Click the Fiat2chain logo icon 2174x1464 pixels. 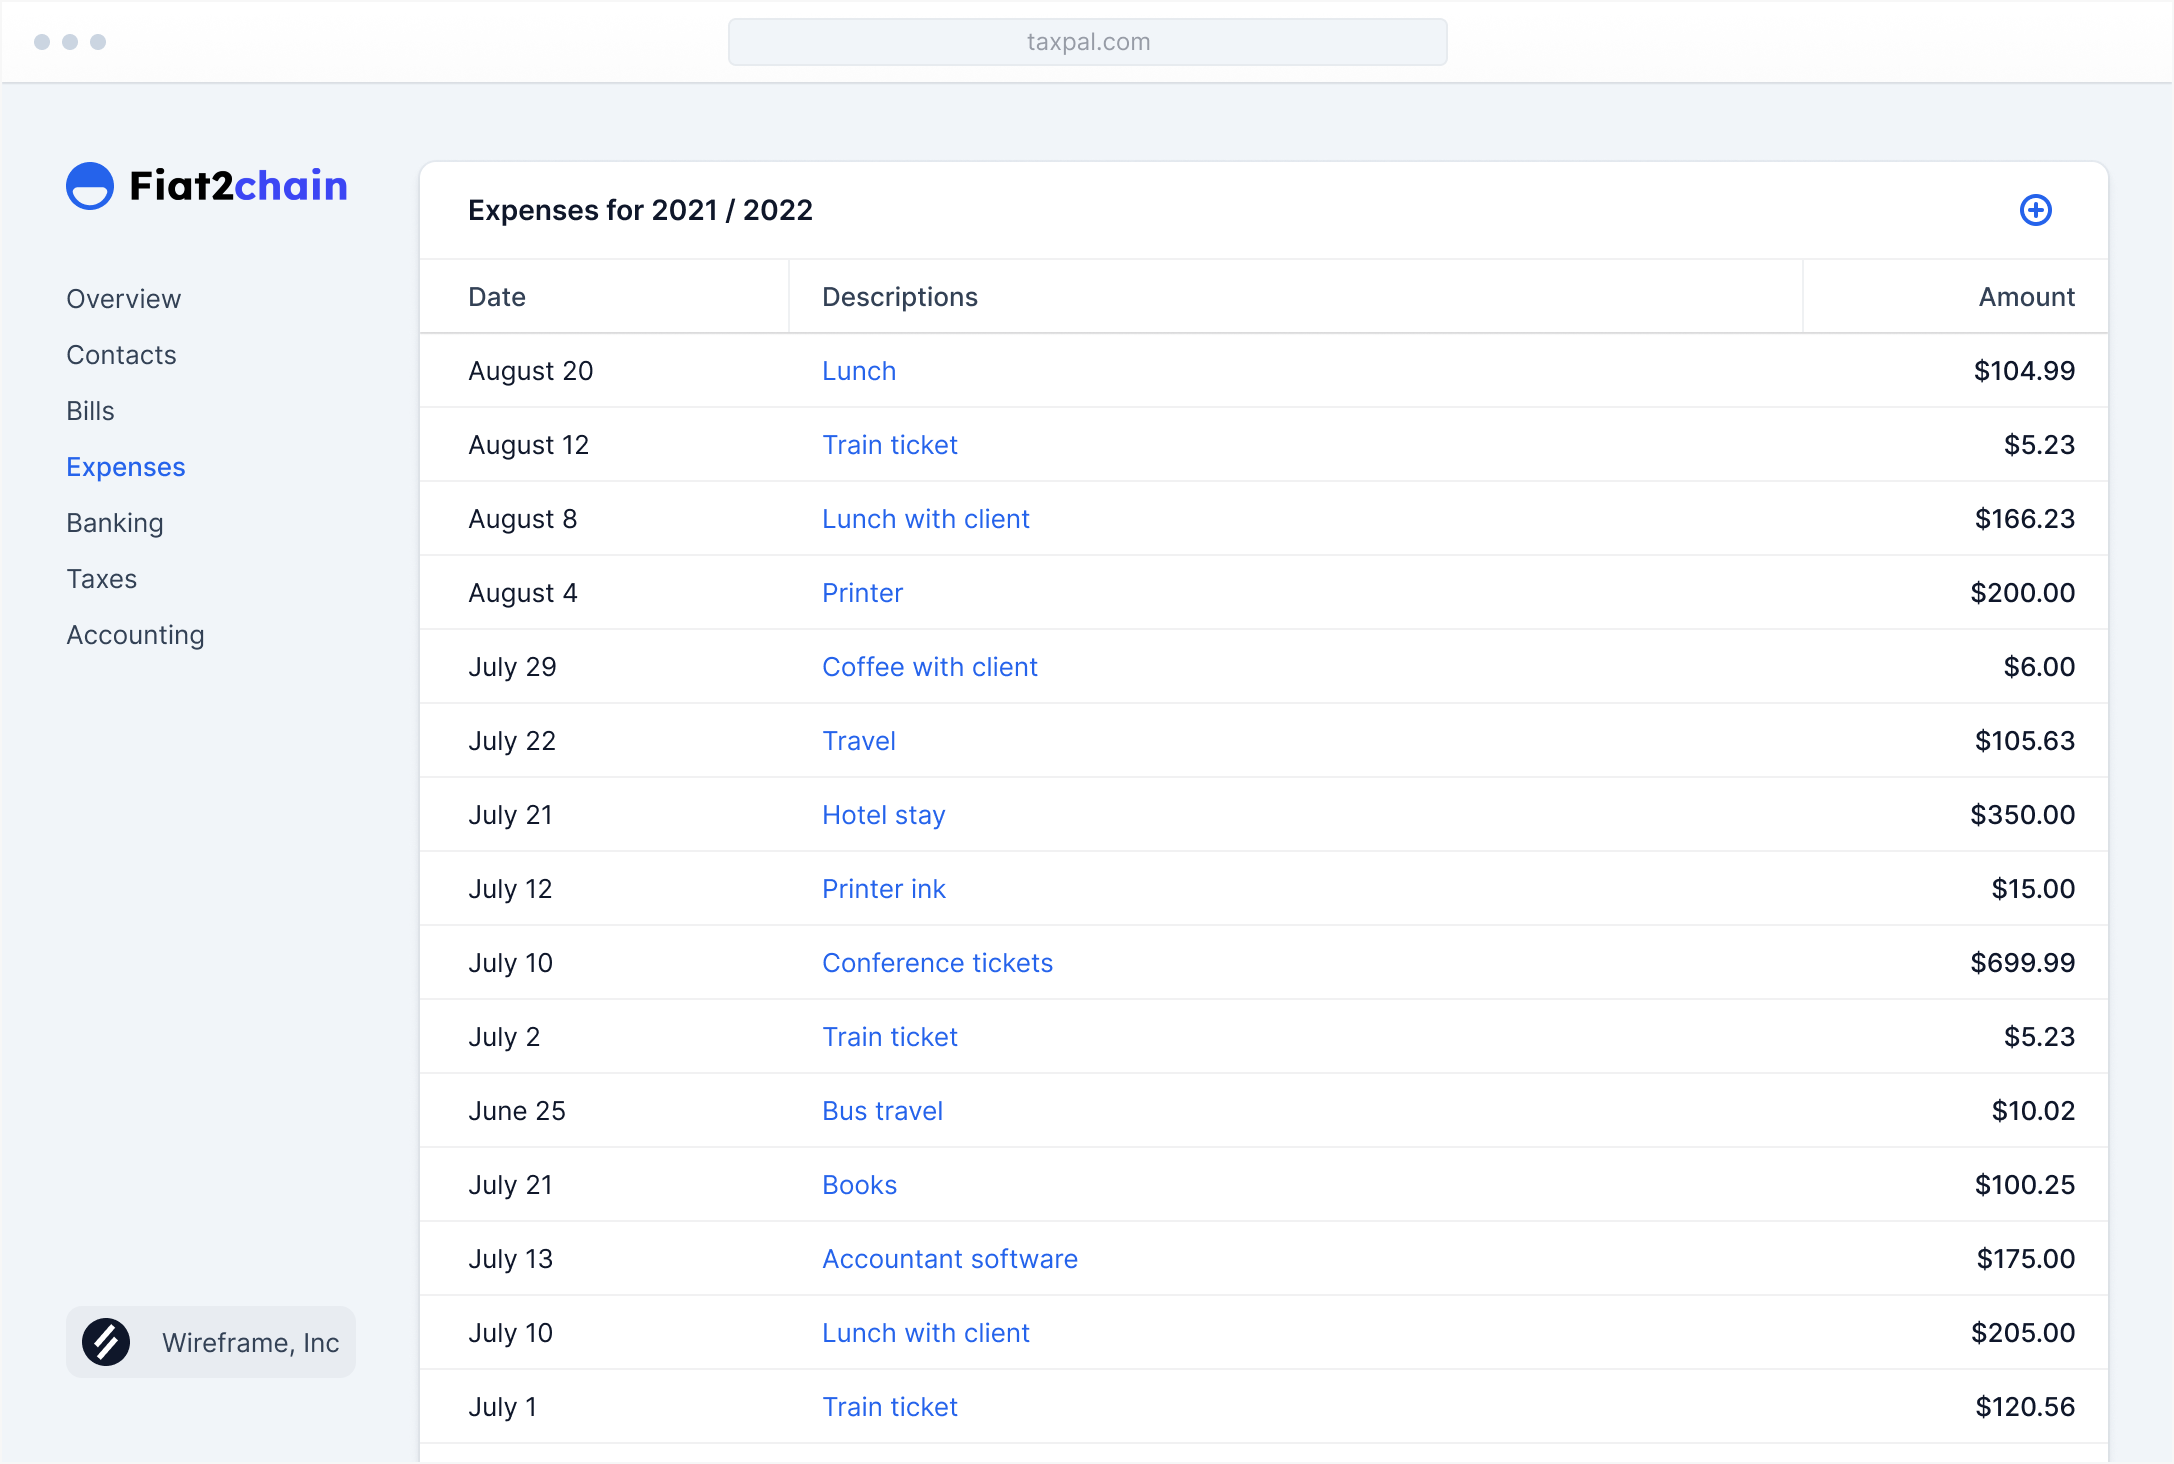(90, 186)
